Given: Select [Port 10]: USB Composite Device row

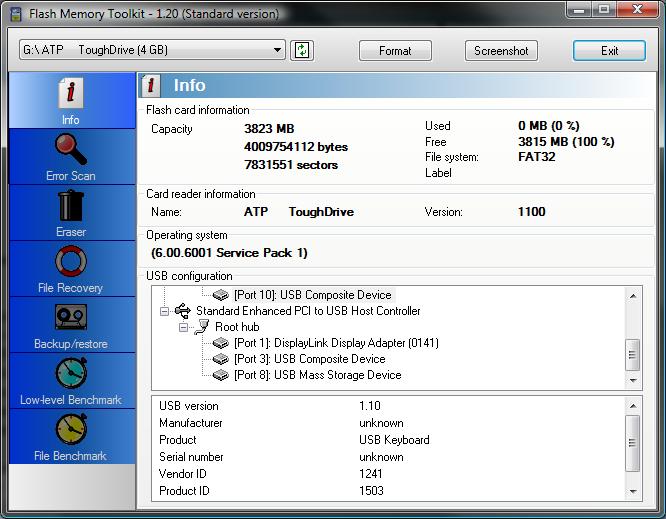Looking at the screenshot, I should 313,295.
